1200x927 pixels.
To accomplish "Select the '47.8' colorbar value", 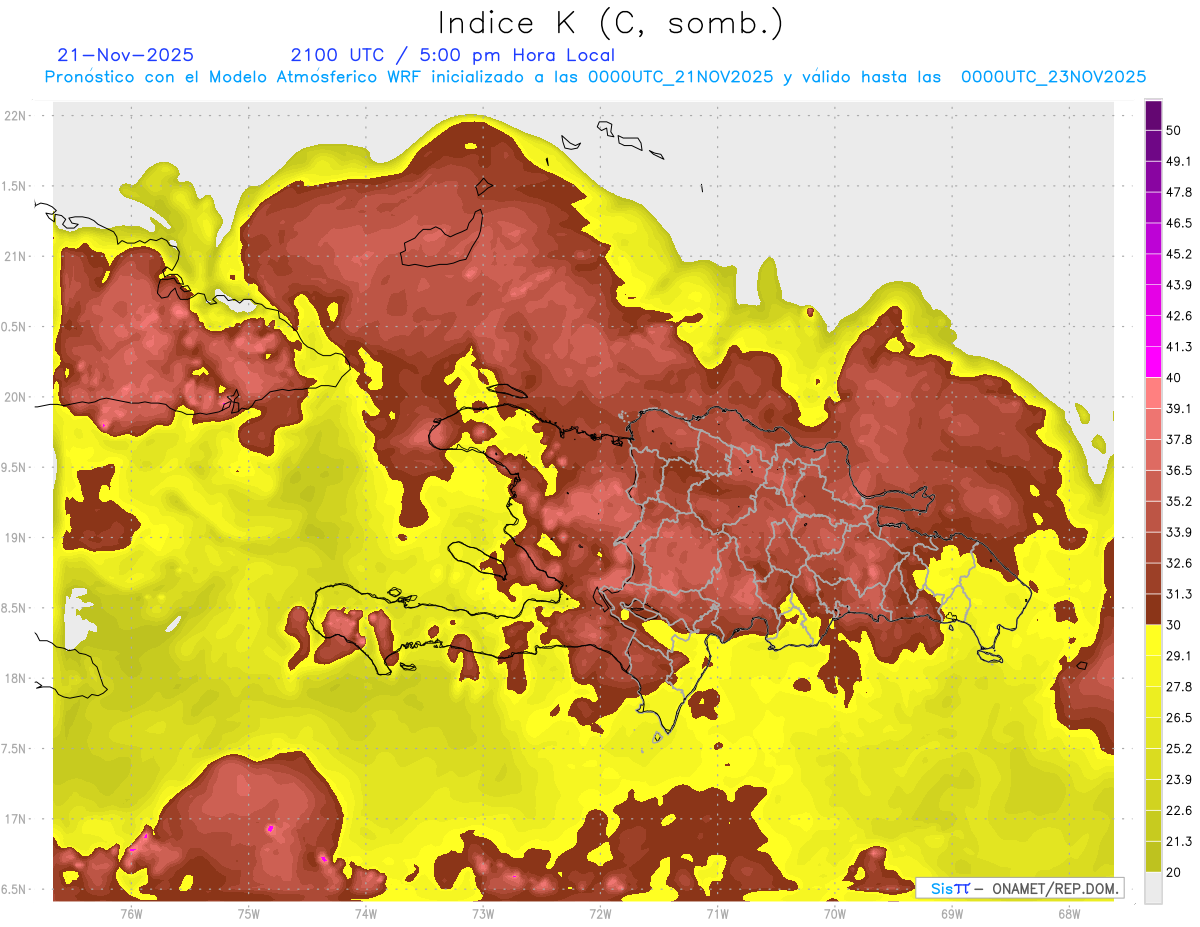I will [1179, 192].
